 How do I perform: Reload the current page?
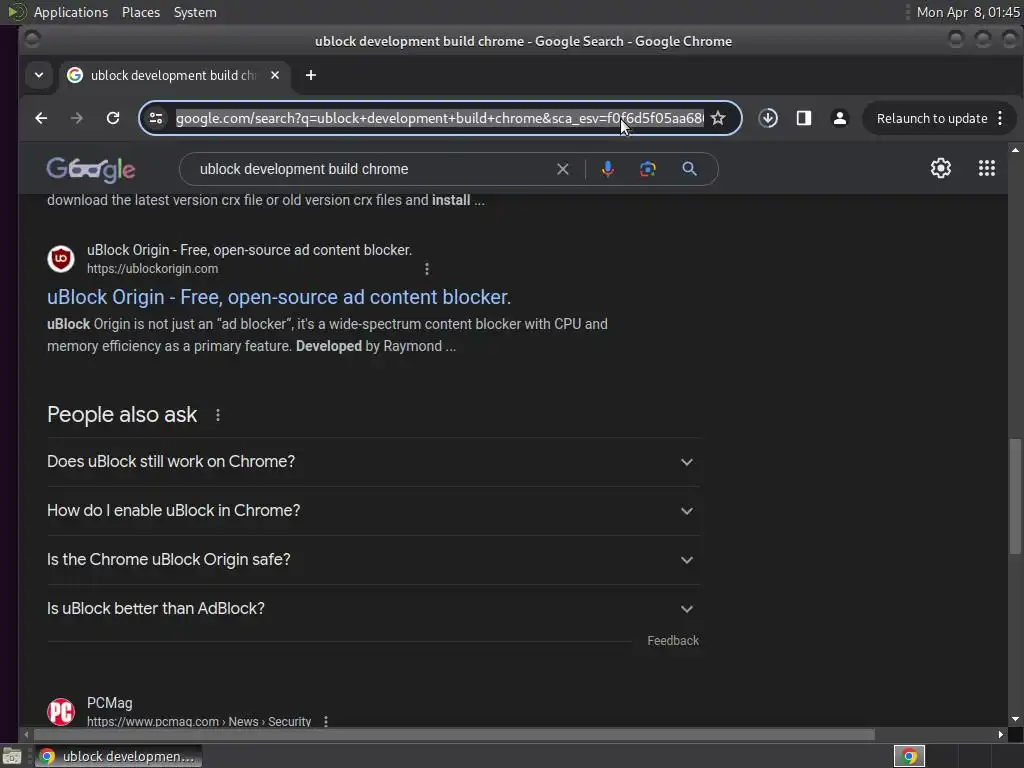click(x=113, y=118)
